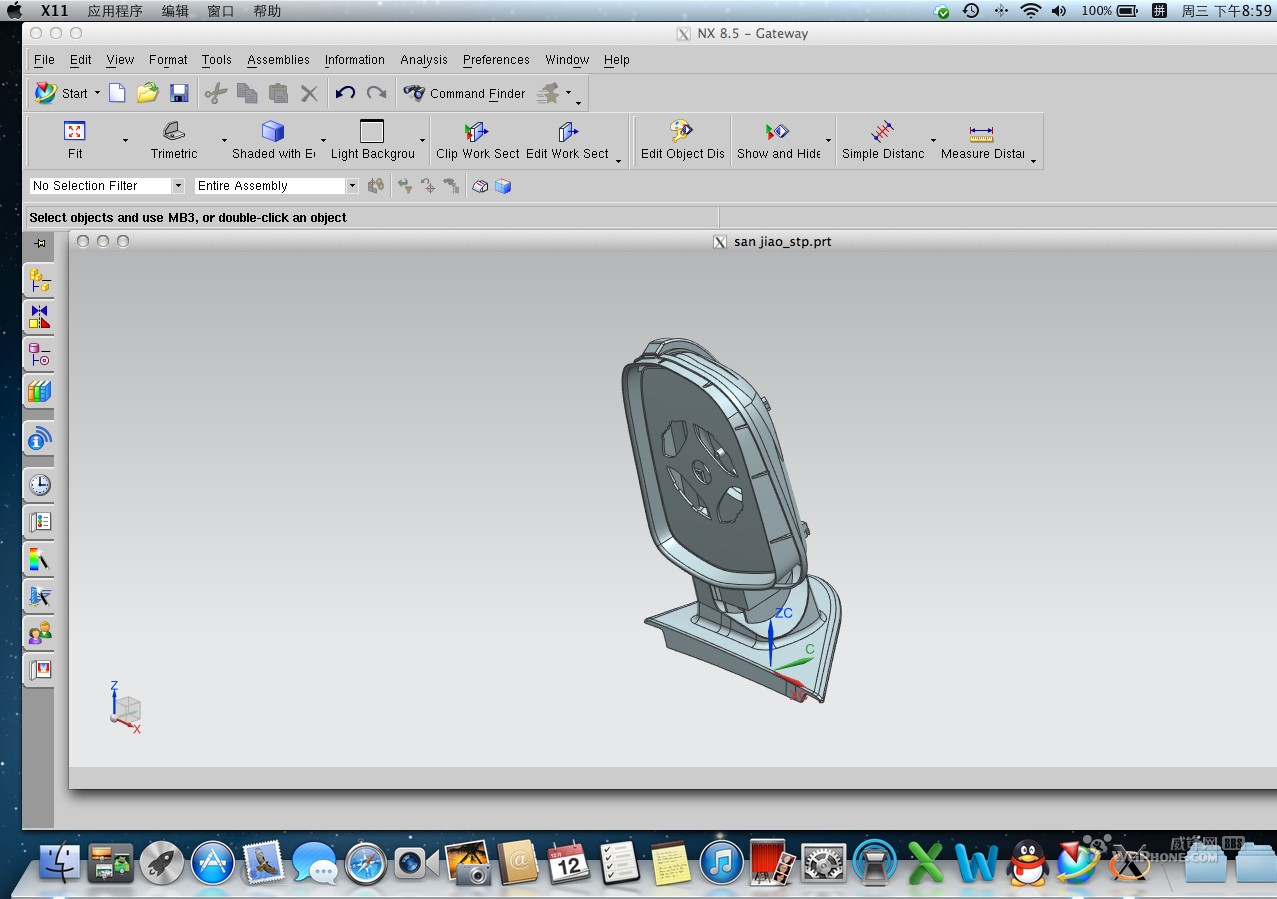The height and width of the screenshot is (899, 1277).
Task: Open QQ penguin app from the Dock
Action: coord(1028,862)
